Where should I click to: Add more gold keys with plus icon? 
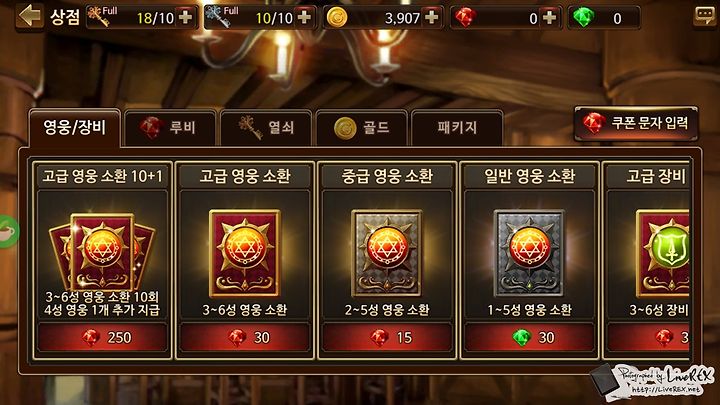coord(186,17)
